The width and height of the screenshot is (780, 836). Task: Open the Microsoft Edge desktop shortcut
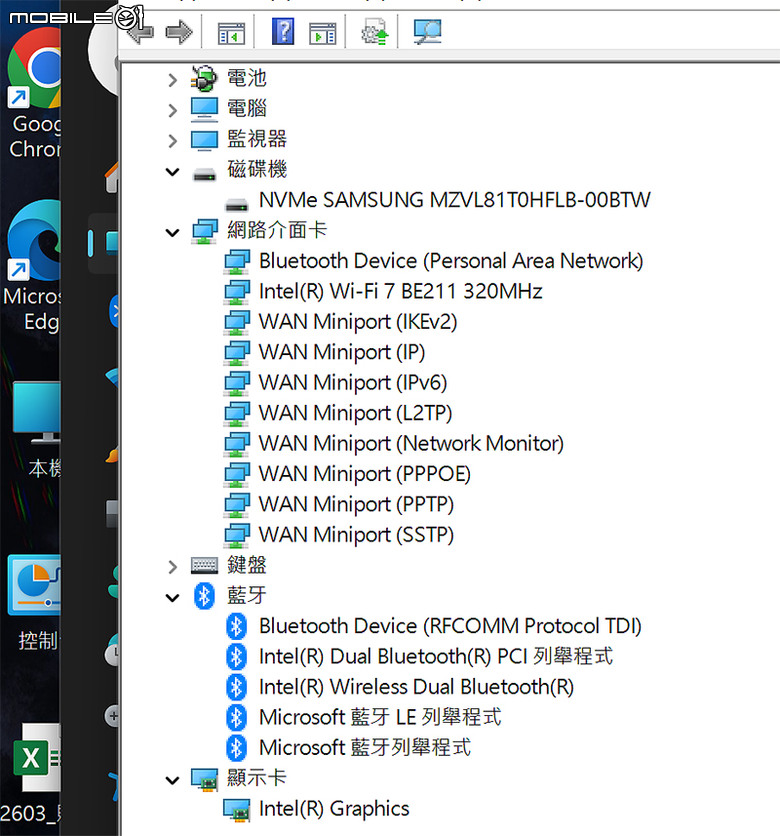pos(33,267)
